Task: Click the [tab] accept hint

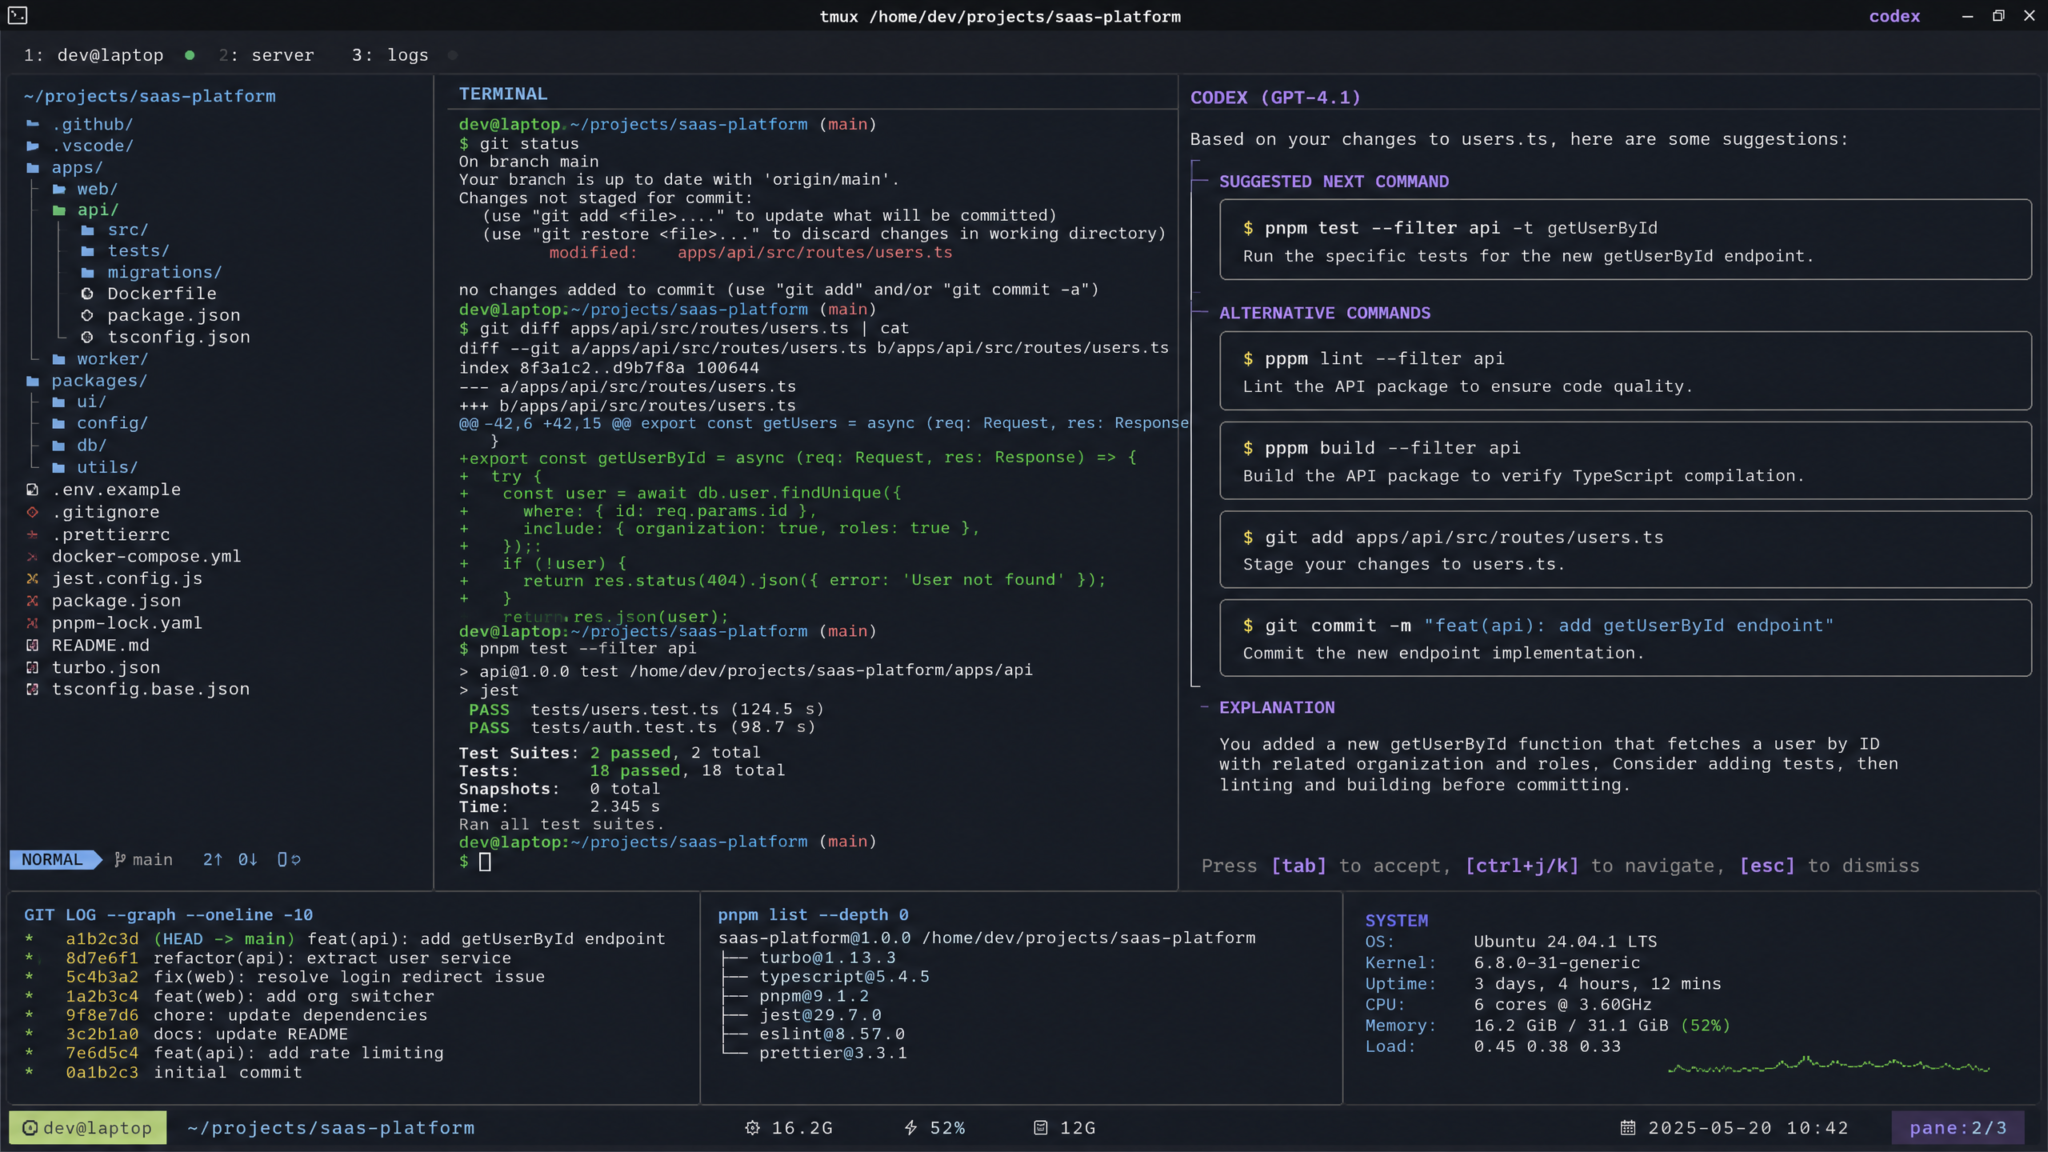Action: (1298, 866)
